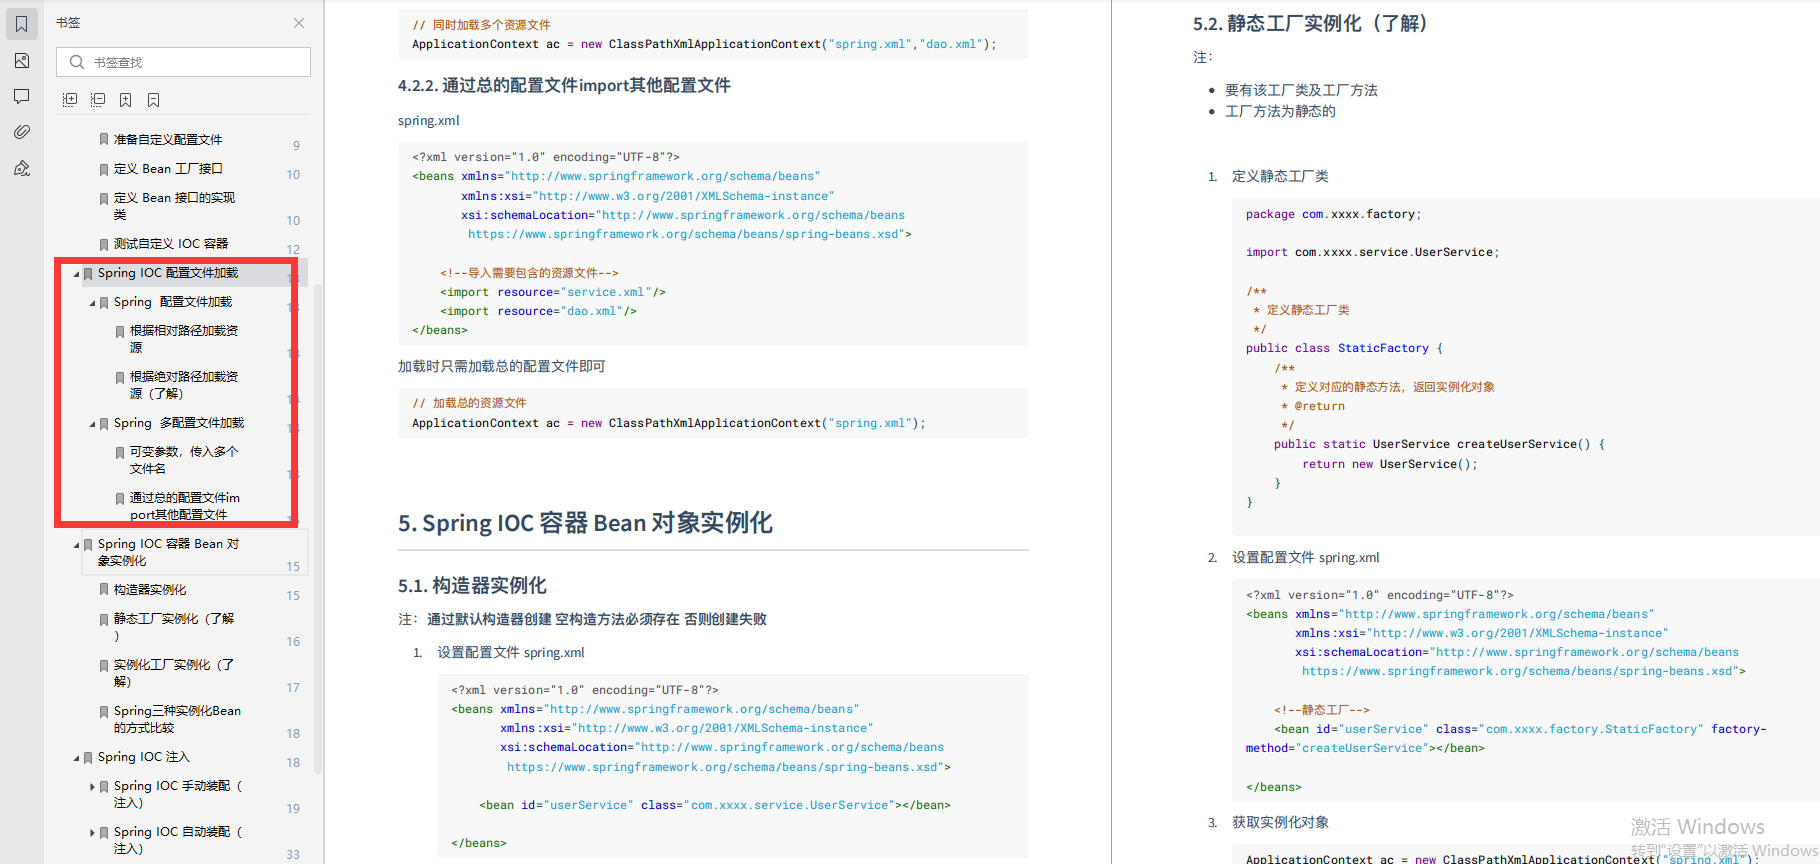This screenshot has width=1820, height=864.
Task: Click heading 5. Spring IOC 容器 Bean 对象实例化
Action: 585,523
